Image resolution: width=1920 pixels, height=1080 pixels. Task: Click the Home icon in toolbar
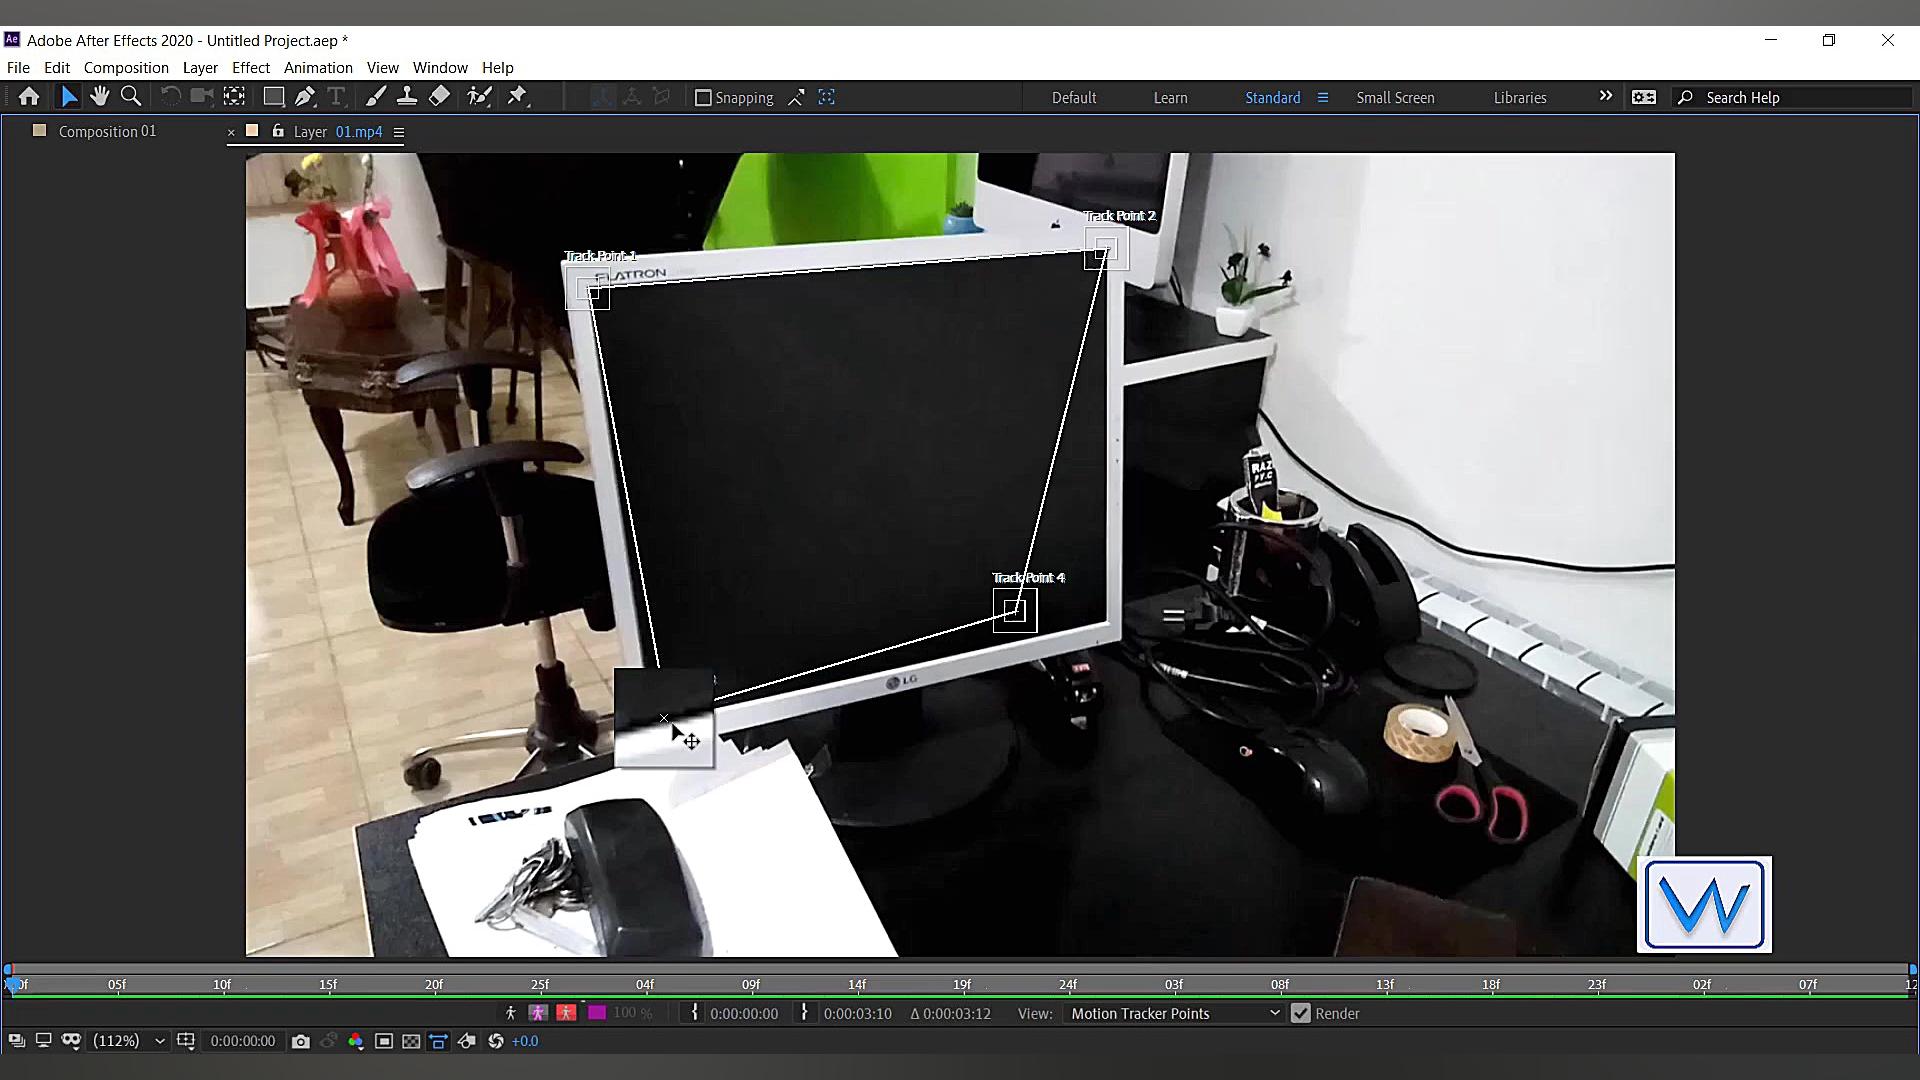pyautogui.click(x=29, y=97)
